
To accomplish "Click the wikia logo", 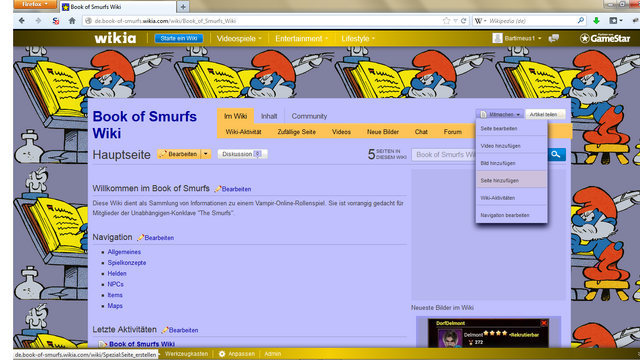I will (115, 38).
